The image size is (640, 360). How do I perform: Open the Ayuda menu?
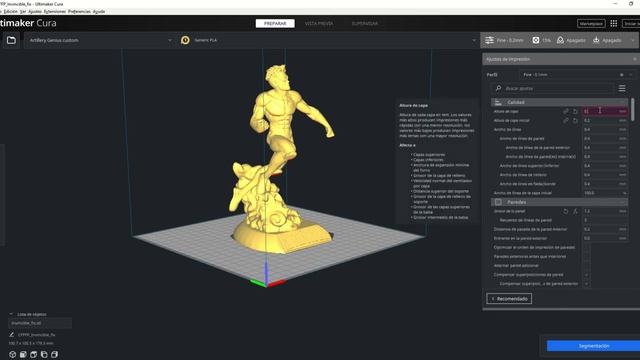pos(99,11)
